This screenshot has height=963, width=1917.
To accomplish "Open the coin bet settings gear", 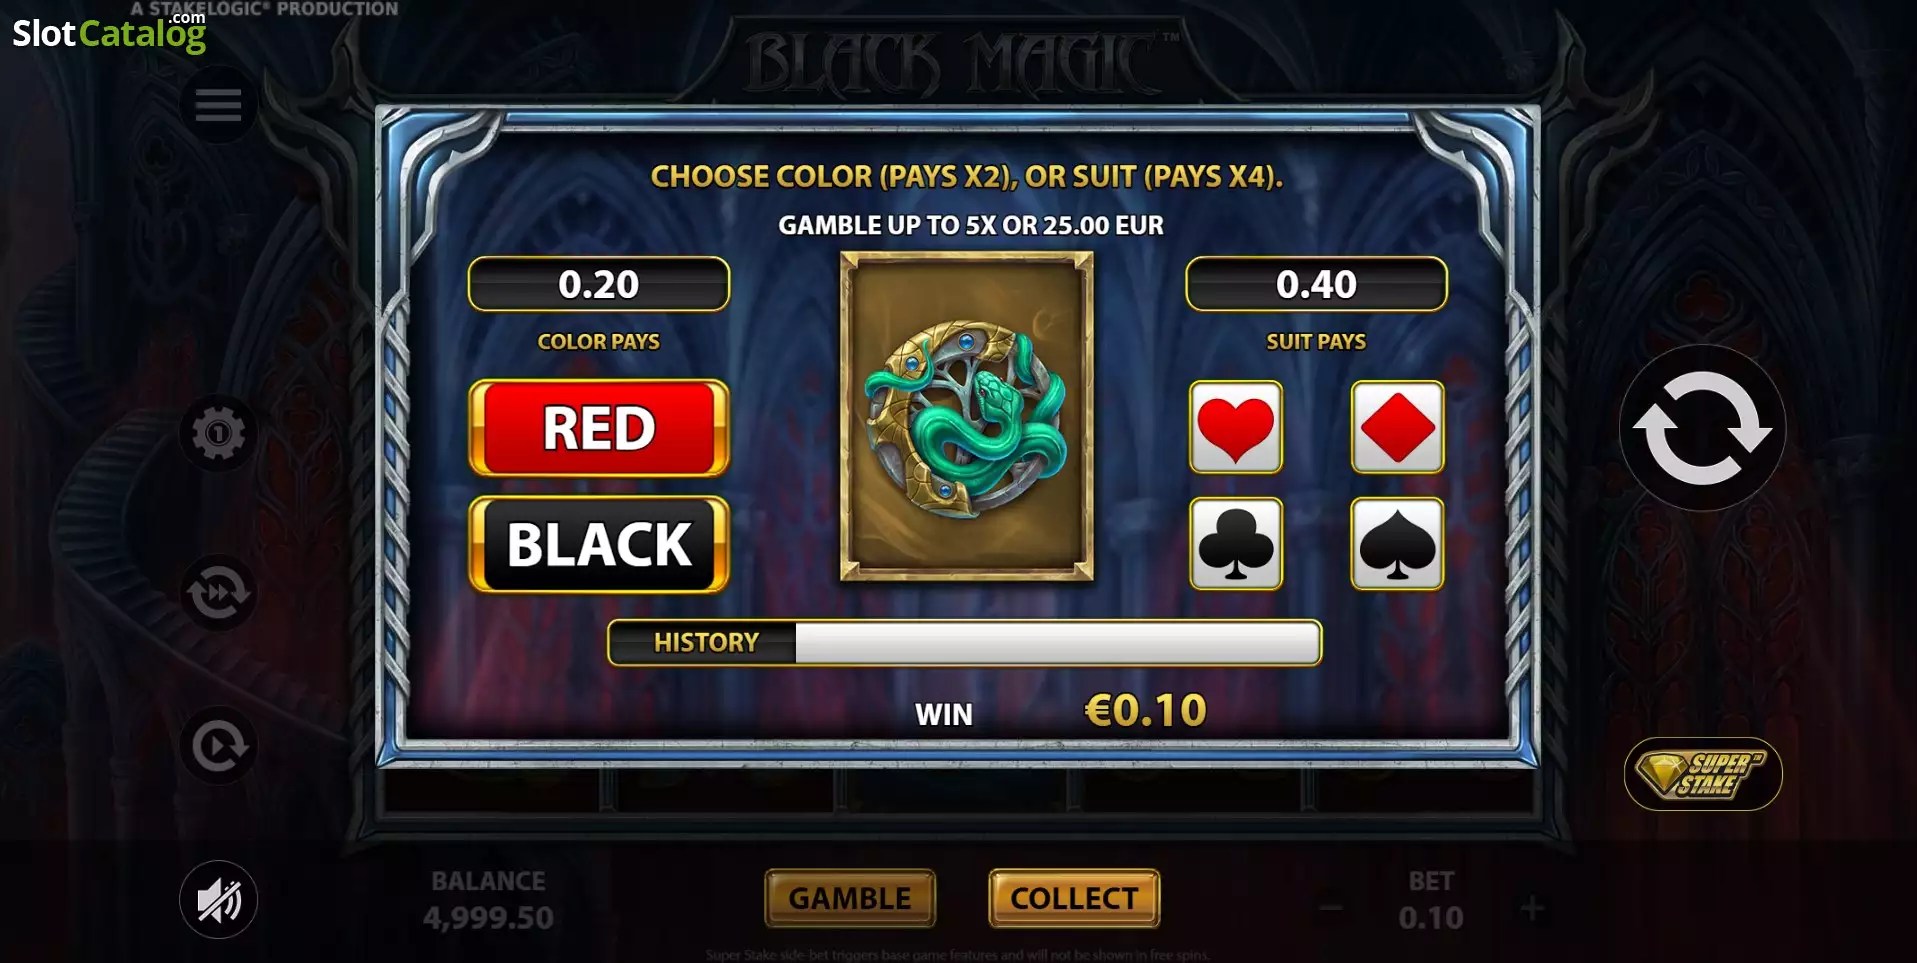I will point(218,433).
